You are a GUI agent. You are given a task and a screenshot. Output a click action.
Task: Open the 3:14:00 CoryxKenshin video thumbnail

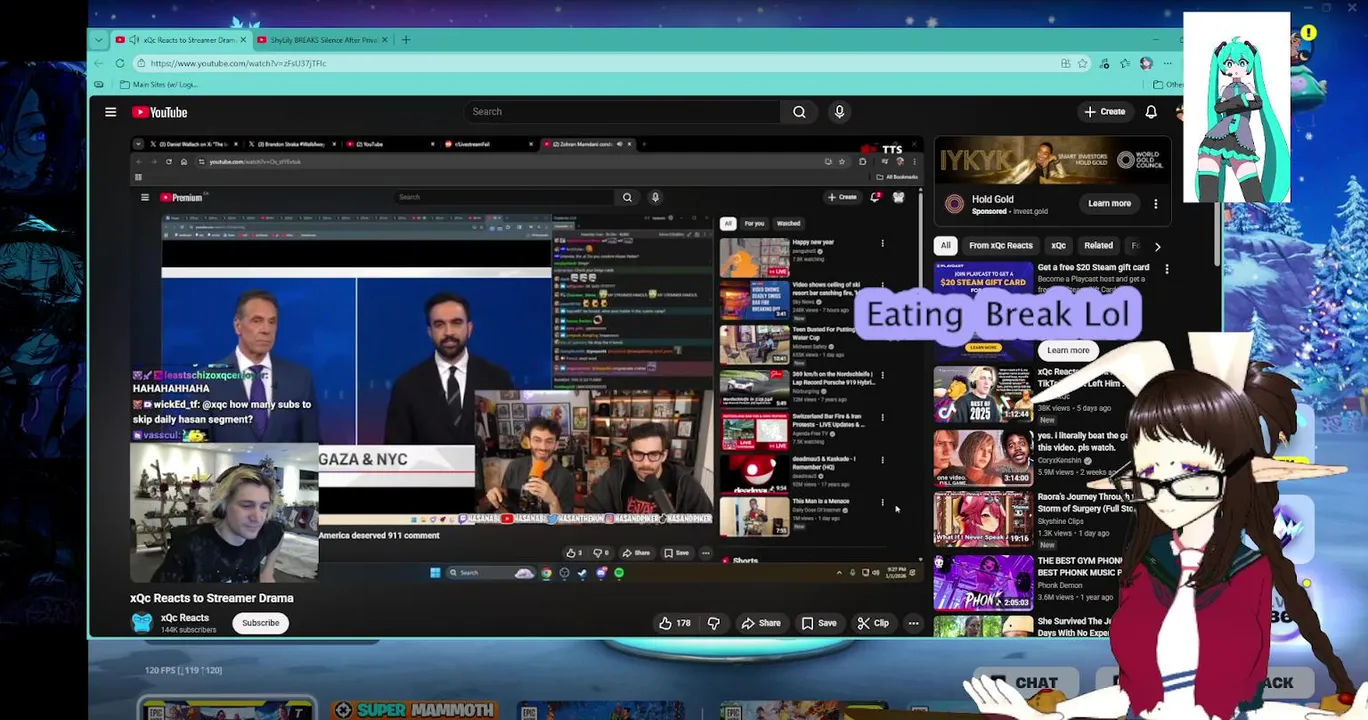(x=983, y=456)
